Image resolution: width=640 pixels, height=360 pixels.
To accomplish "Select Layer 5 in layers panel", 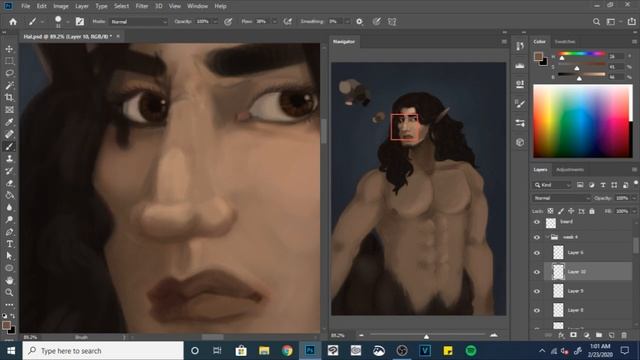I will click(588, 291).
